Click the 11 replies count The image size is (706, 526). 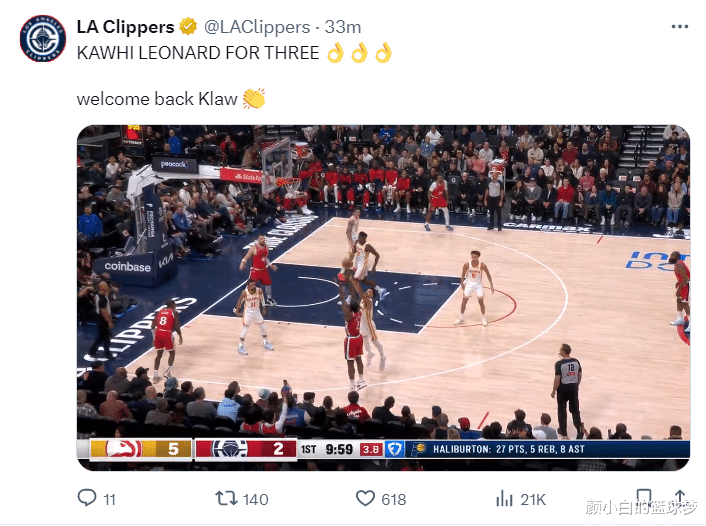[x=109, y=499]
